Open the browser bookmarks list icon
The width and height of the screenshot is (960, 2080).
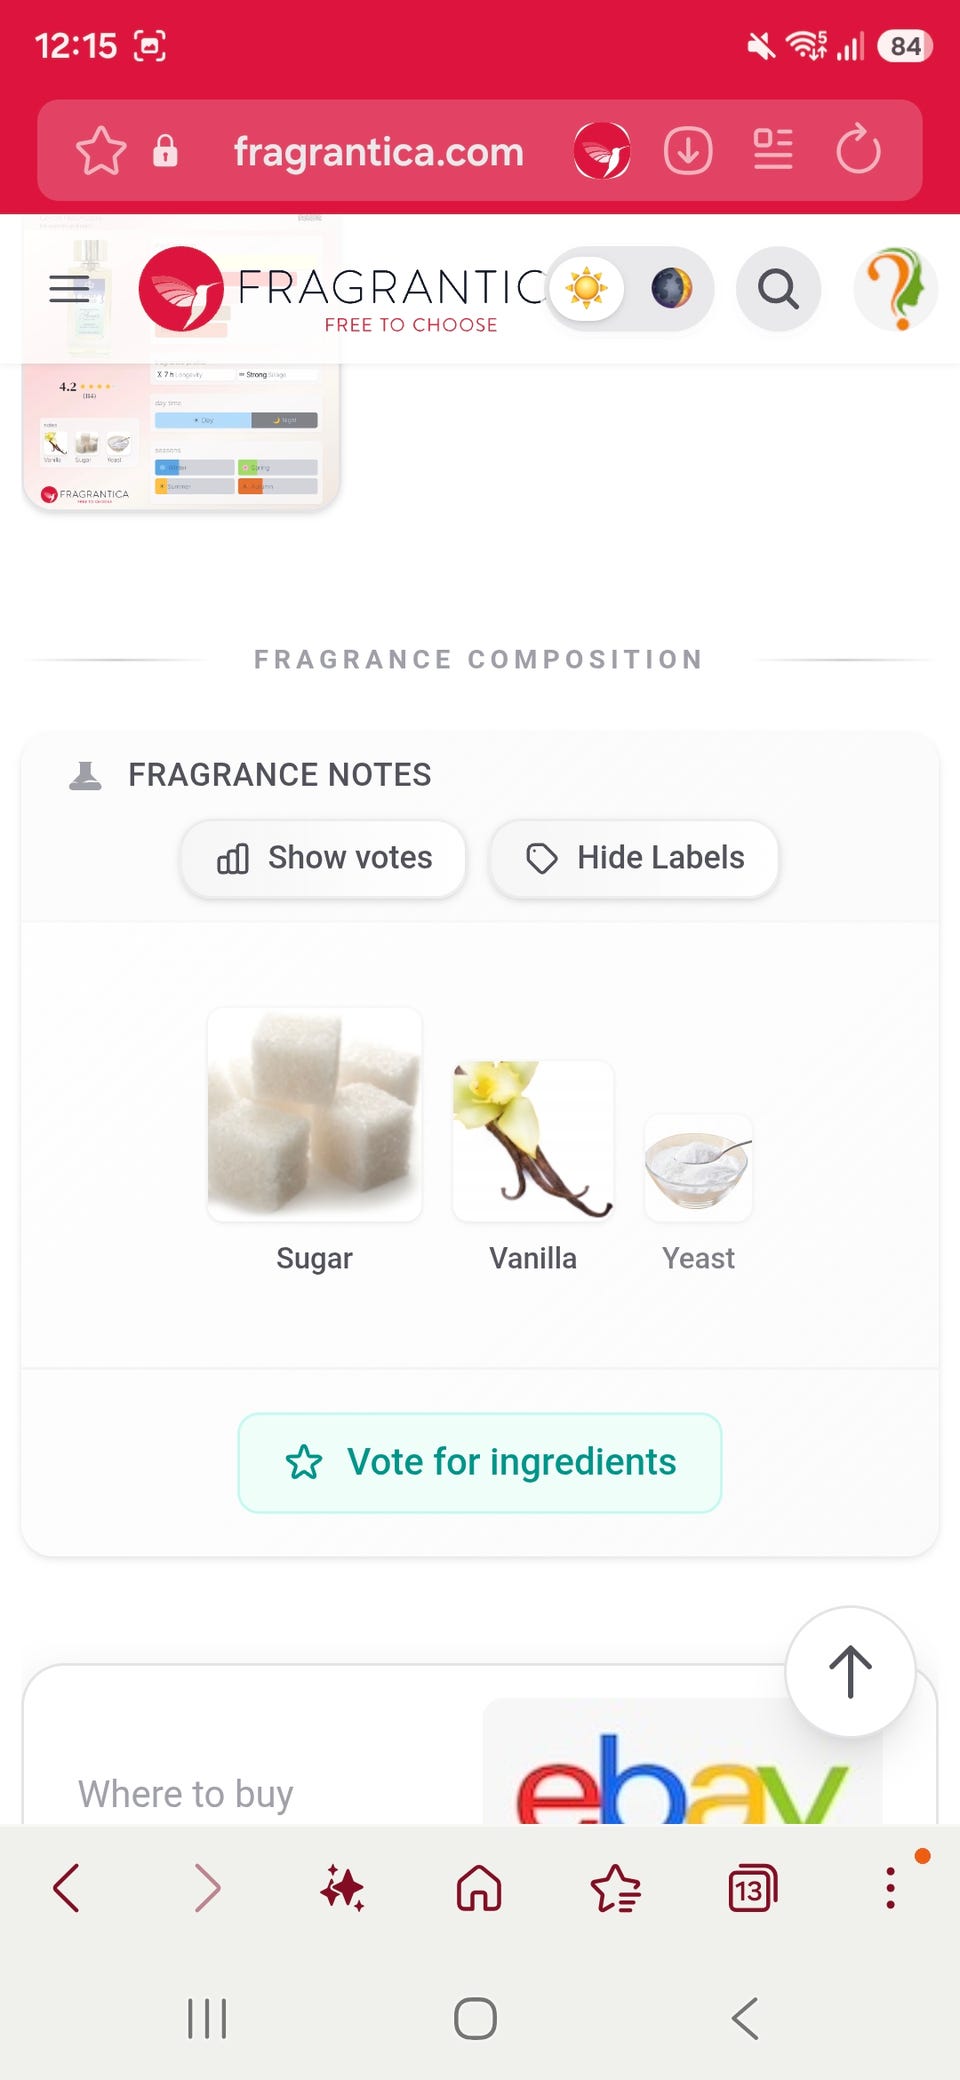click(x=616, y=1888)
